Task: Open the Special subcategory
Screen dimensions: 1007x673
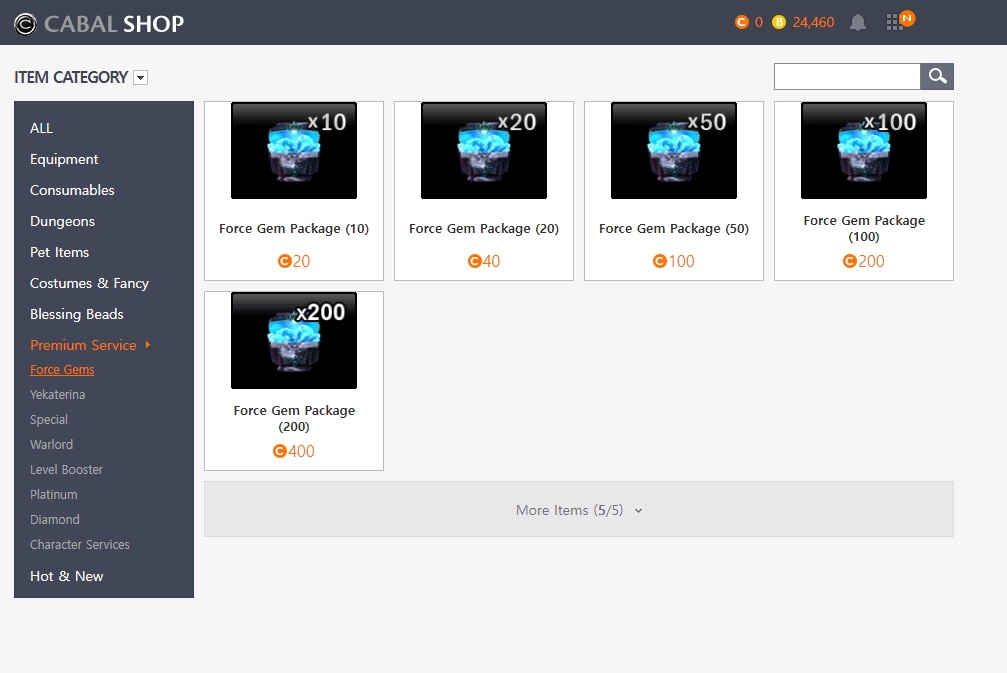Action: tap(48, 419)
